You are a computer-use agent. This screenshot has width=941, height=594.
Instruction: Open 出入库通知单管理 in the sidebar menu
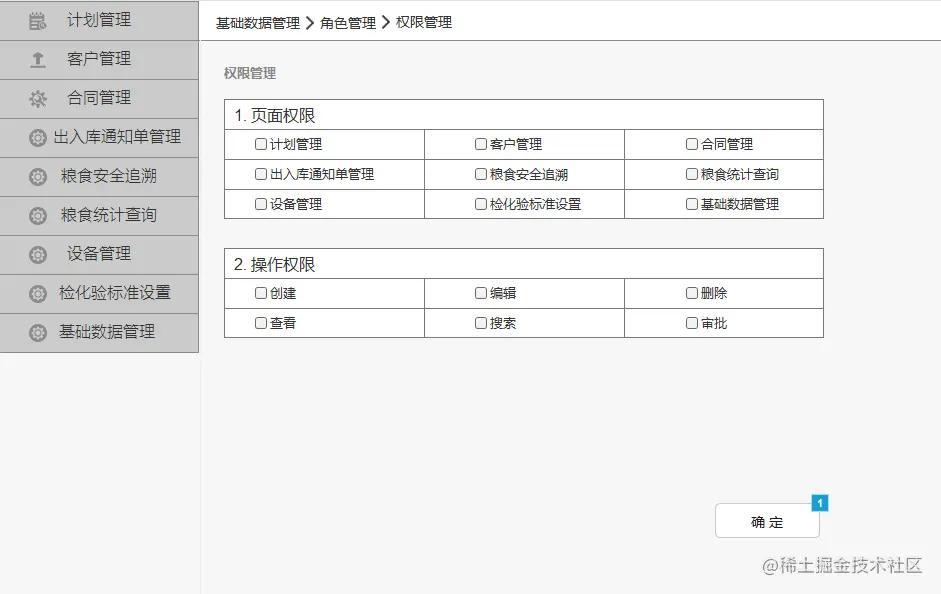pos(99,137)
